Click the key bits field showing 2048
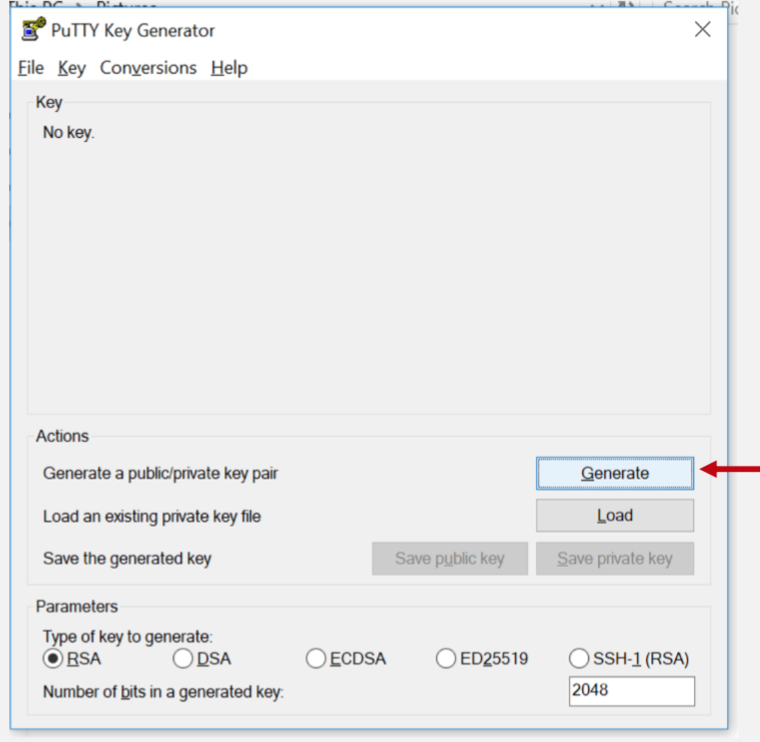Screen dimensions: 760x742 point(630,691)
